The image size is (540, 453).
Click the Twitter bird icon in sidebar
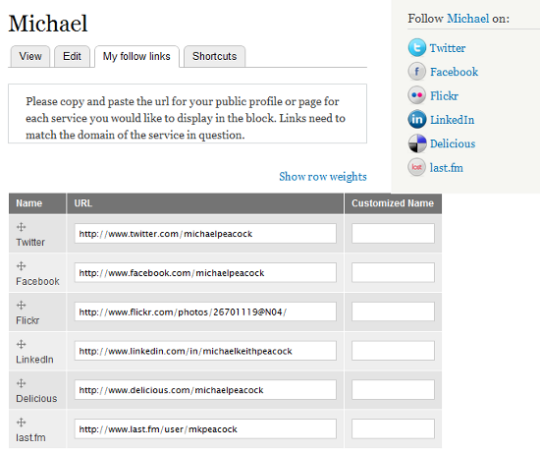[417, 48]
